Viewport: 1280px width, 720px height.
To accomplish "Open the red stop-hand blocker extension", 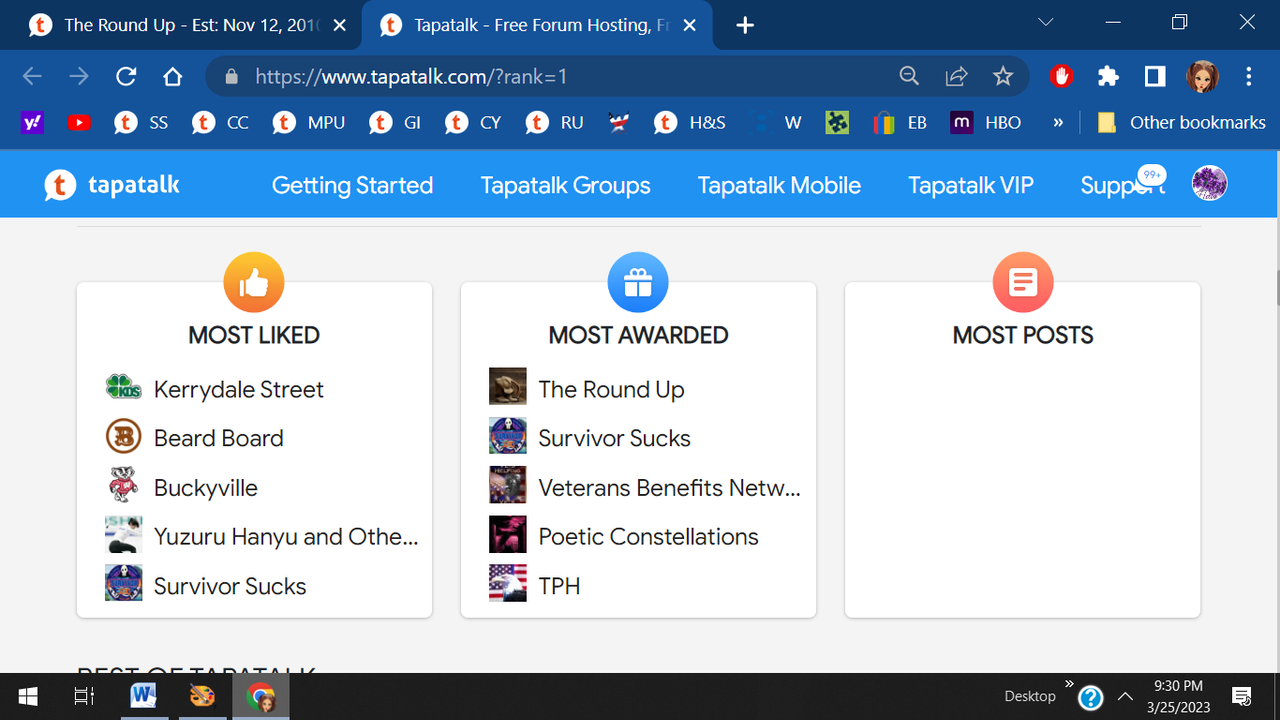I will tap(1062, 76).
